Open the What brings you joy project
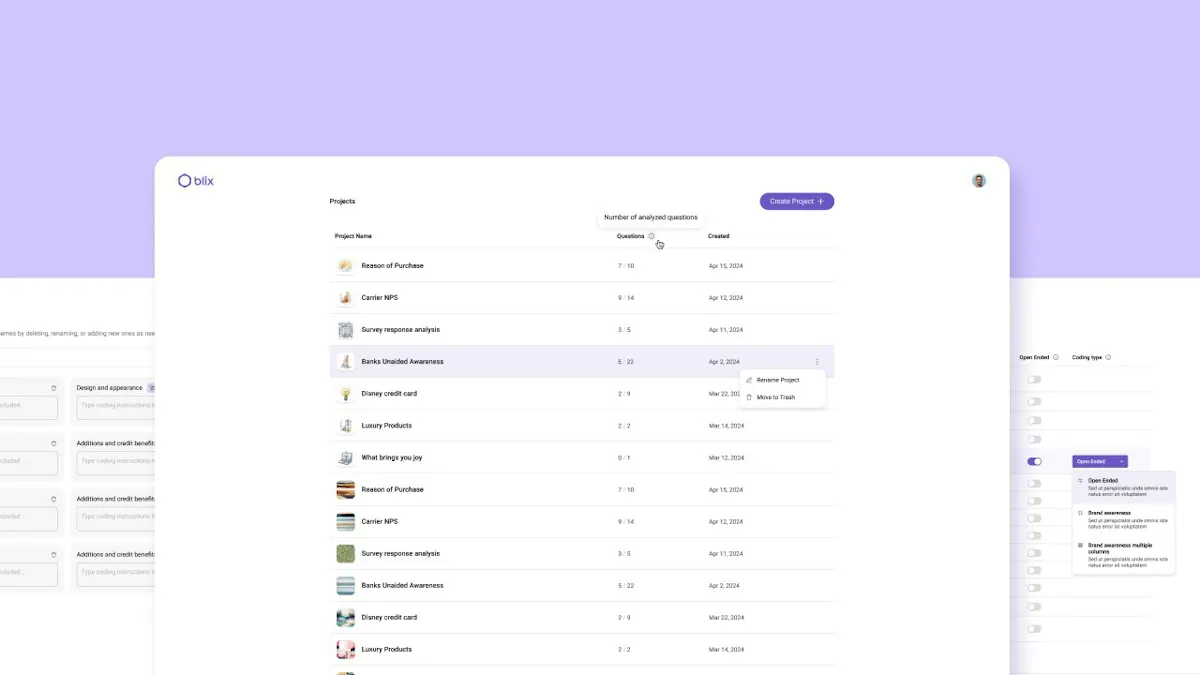1200x675 pixels. (x=392, y=458)
